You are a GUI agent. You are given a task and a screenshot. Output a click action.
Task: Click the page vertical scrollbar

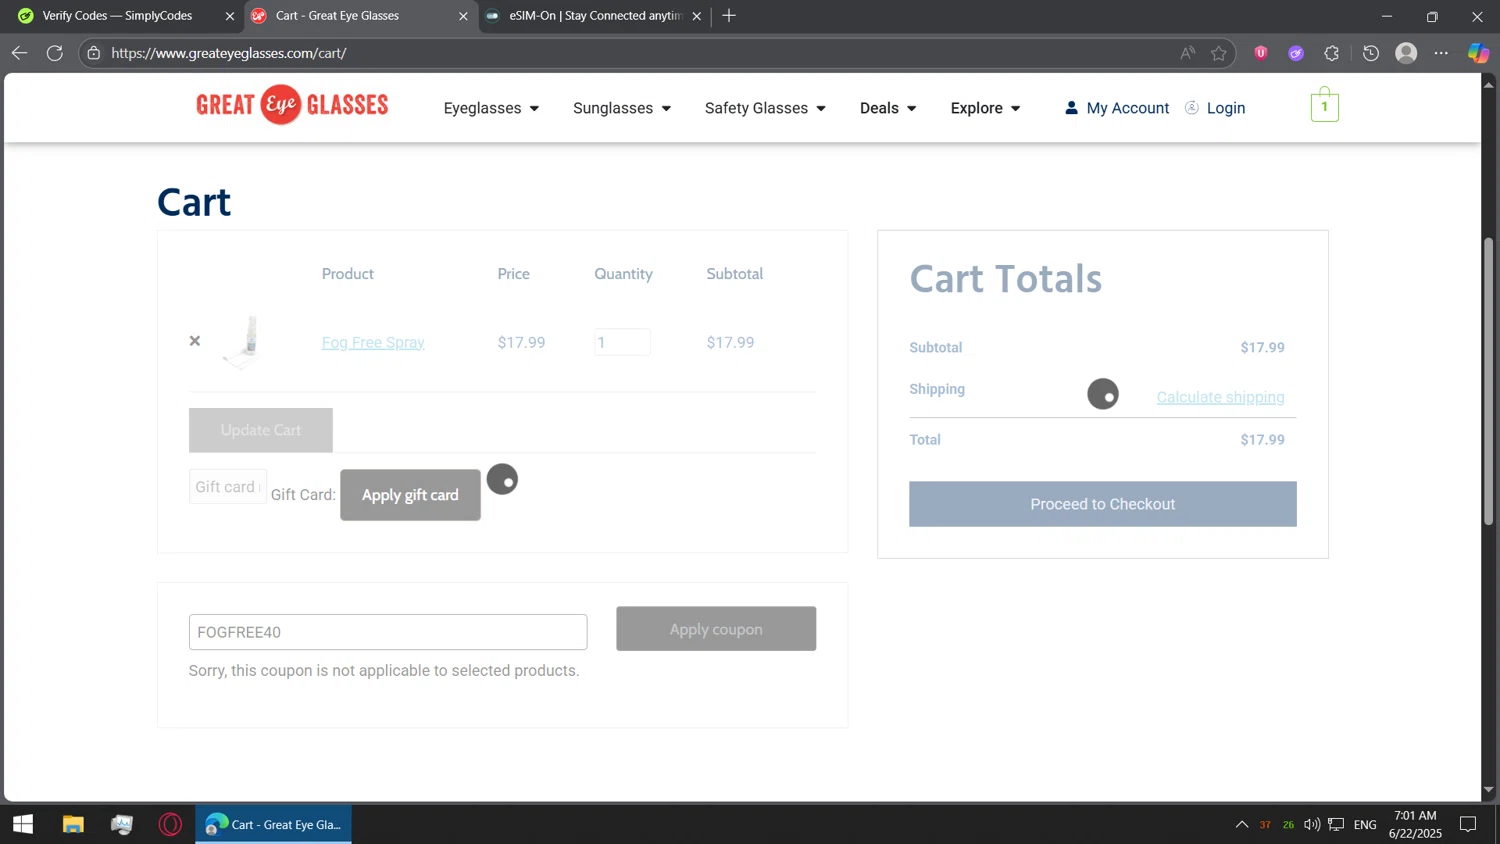1488,380
